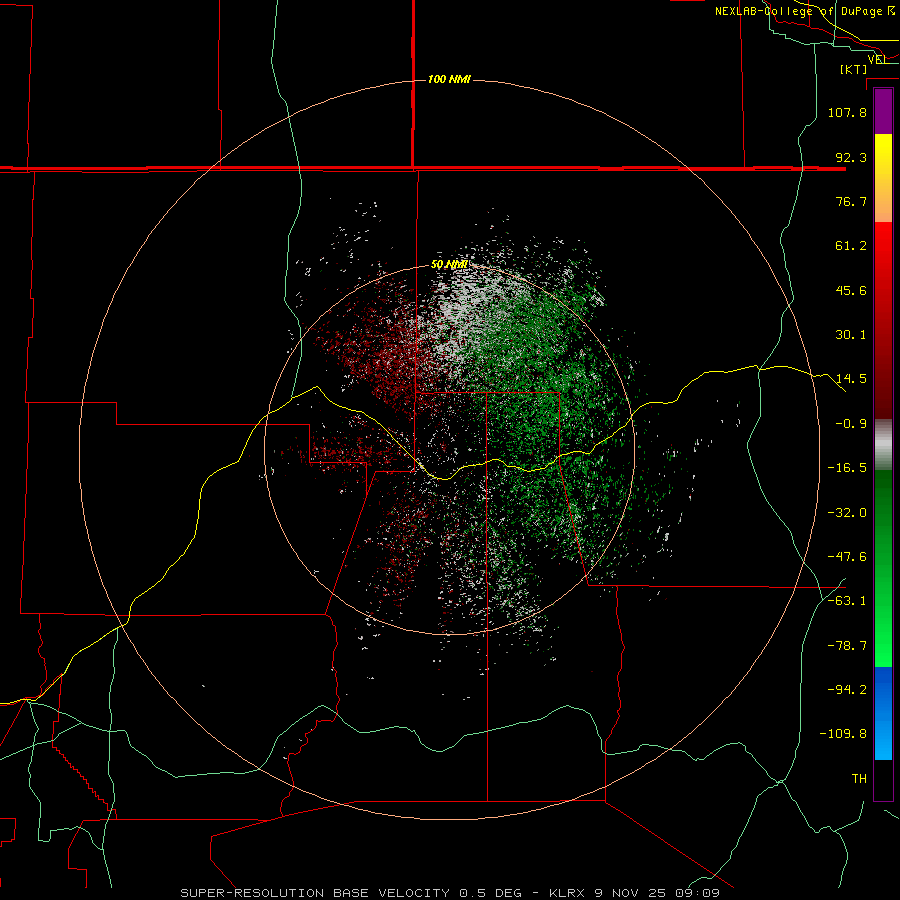Click the "[KT]" units label
900x900 pixels.
tap(854, 69)
